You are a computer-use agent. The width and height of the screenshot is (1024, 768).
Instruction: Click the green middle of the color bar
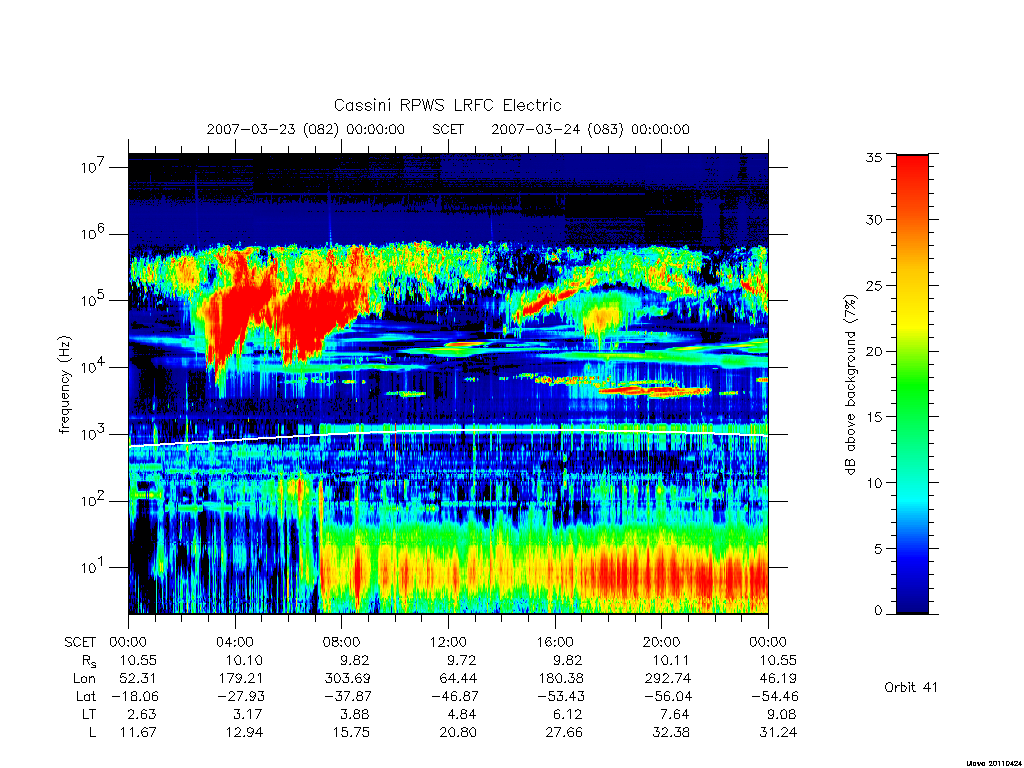(912, 385)
